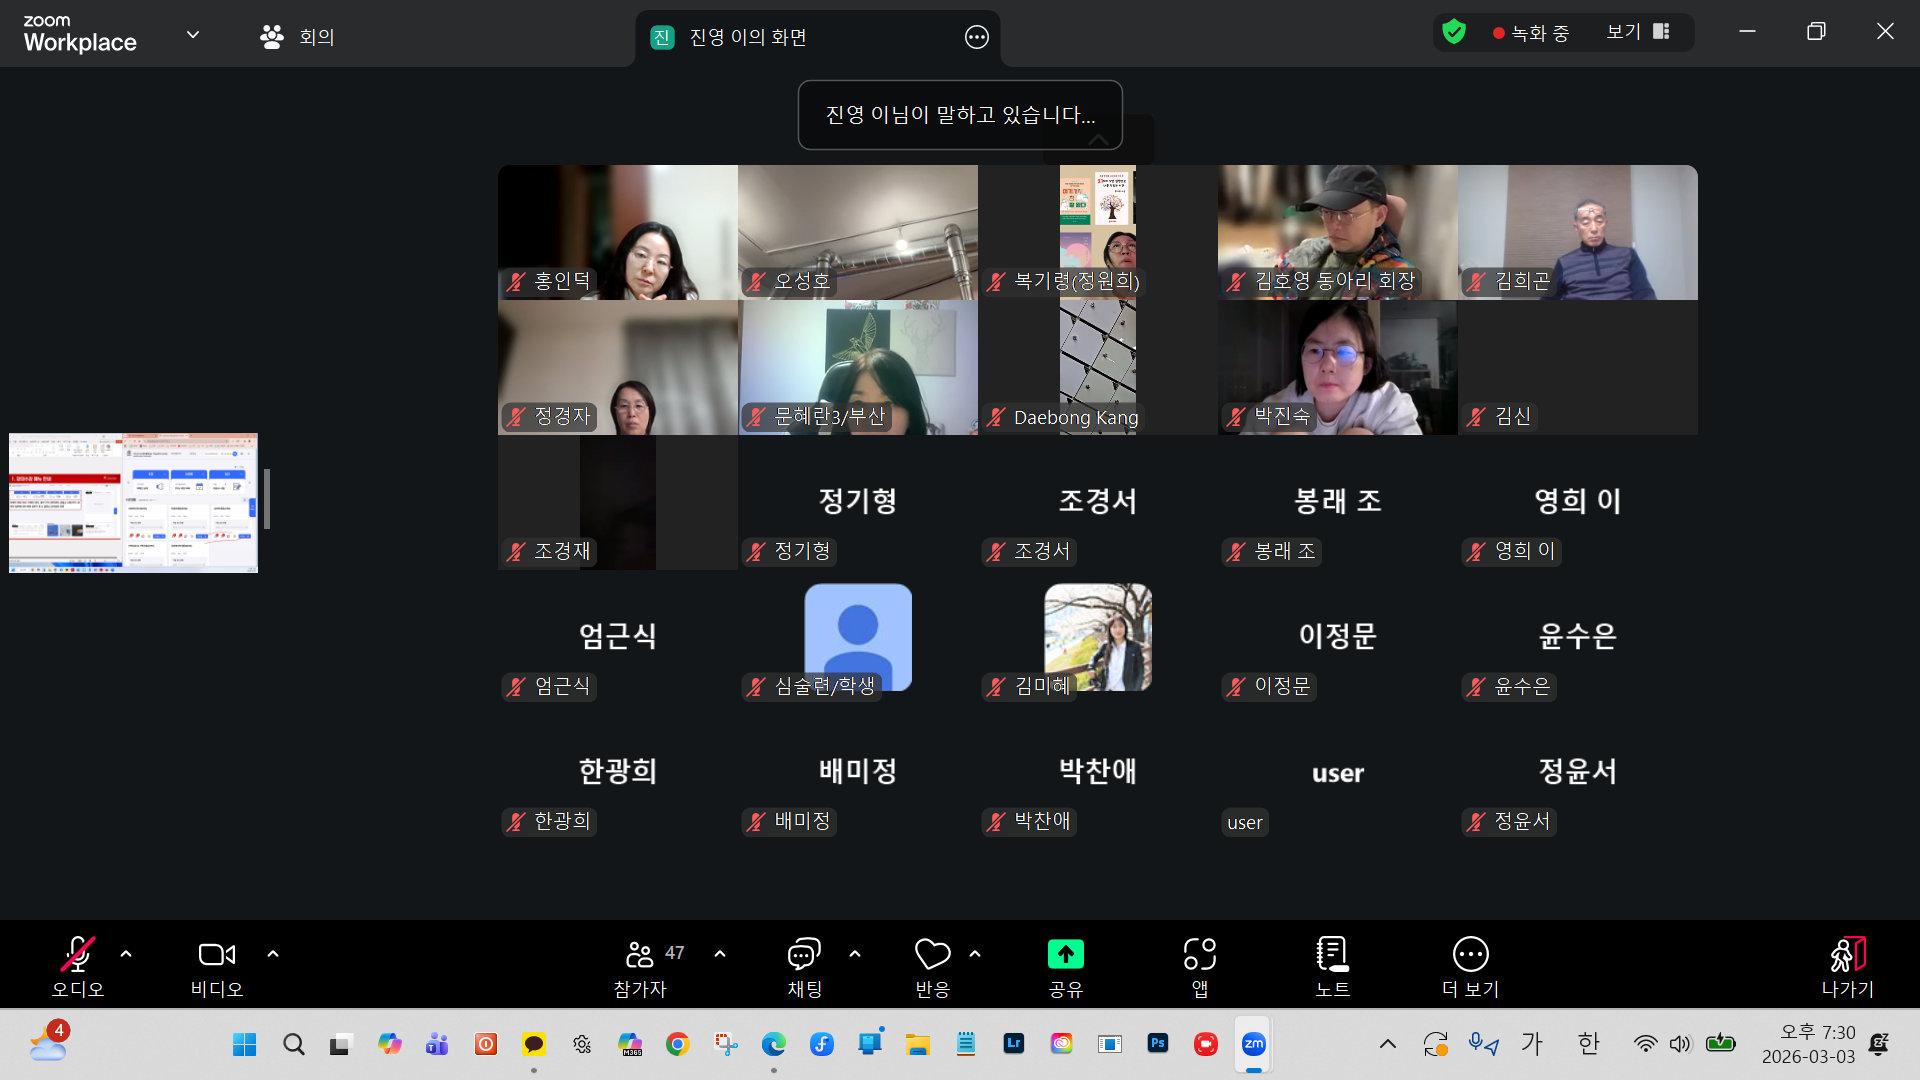Click the 반응 heart reactions icon
The width and height of the screenshot is (1920, 1080).
(932, 955)
